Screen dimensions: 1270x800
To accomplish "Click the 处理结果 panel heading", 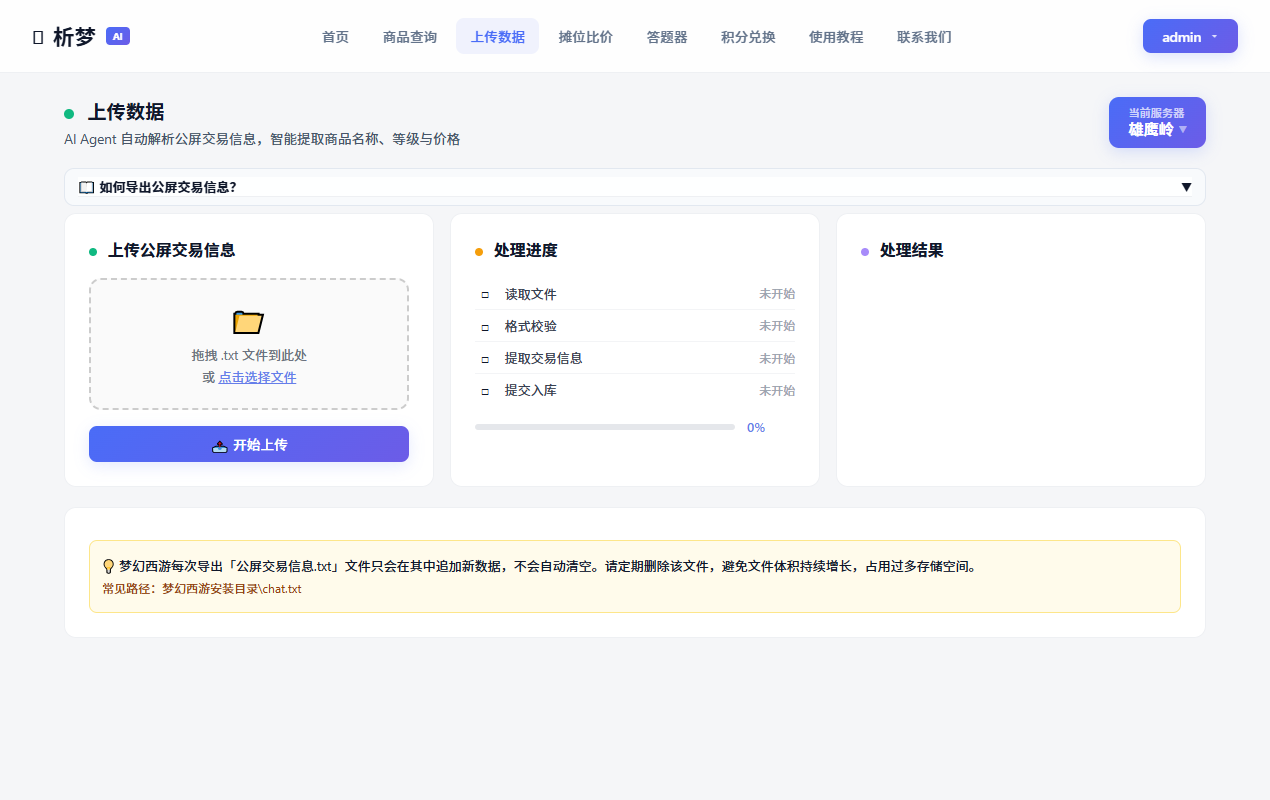I will tap(912, 250).
